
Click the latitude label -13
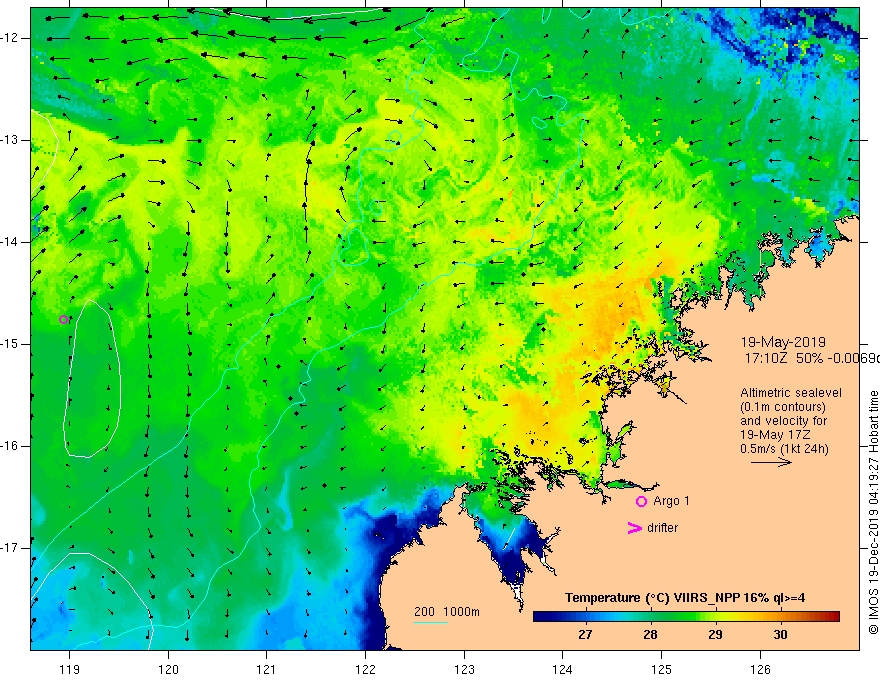point(10,140)
